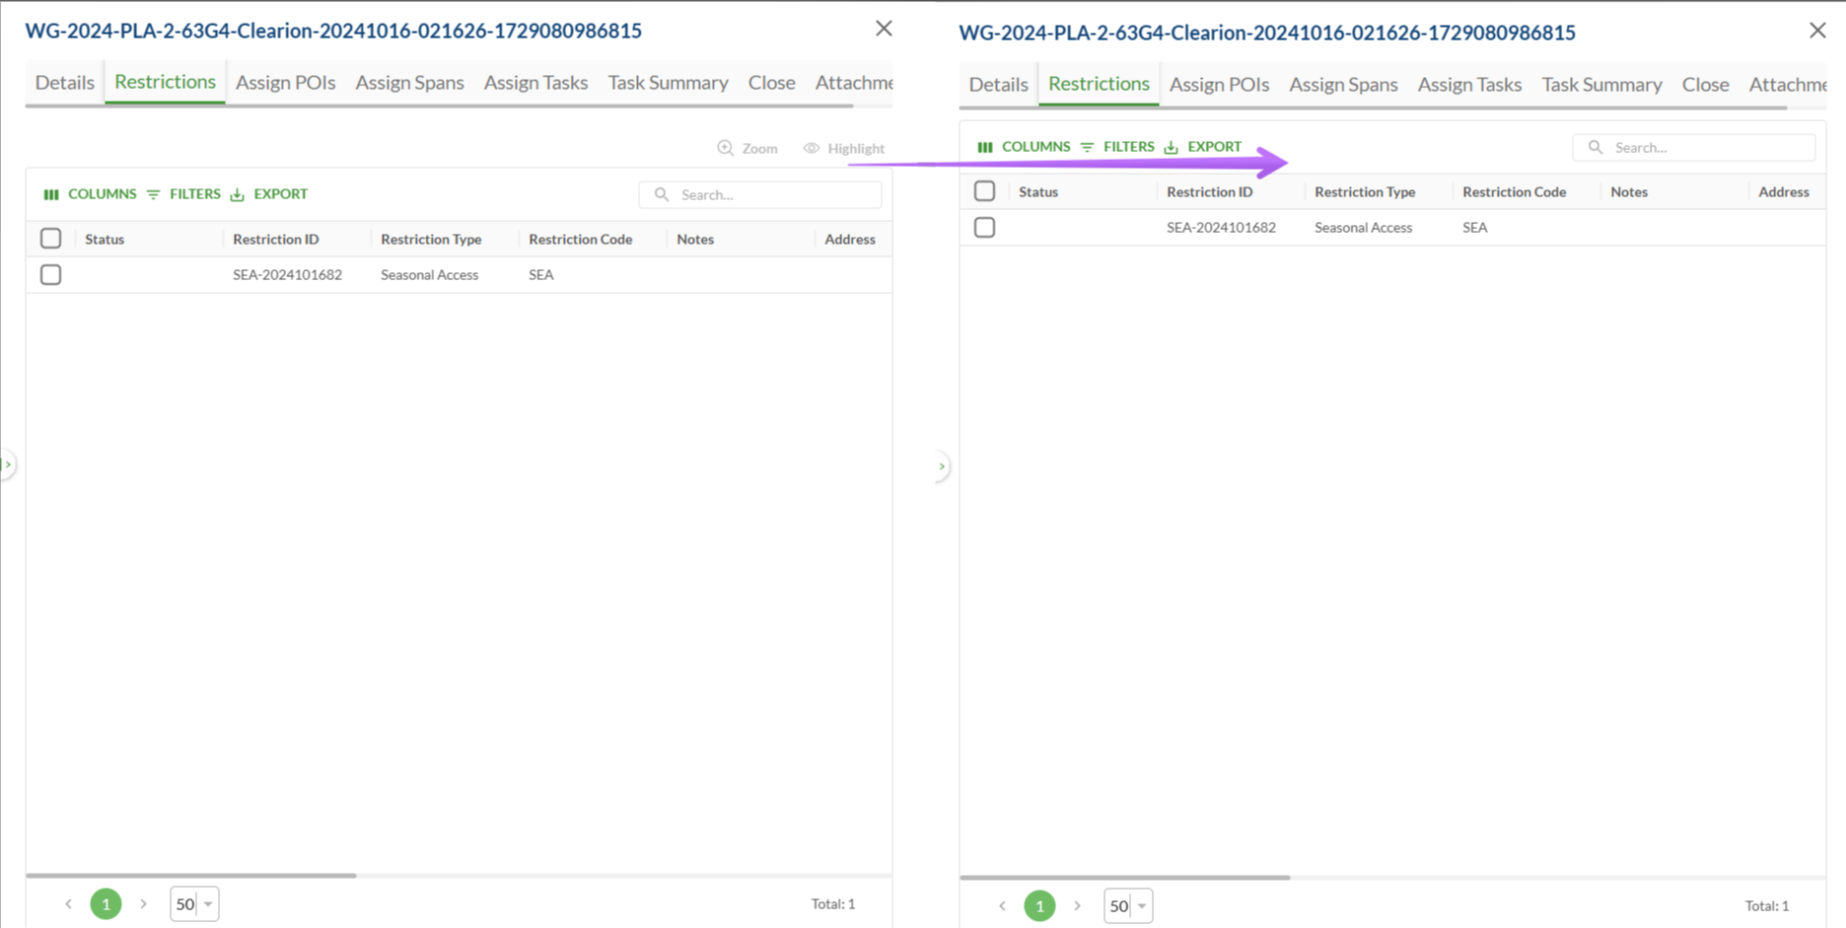
Task: Open the page size 50 dropdown in right panel
Action: (x=1128, y=906)
